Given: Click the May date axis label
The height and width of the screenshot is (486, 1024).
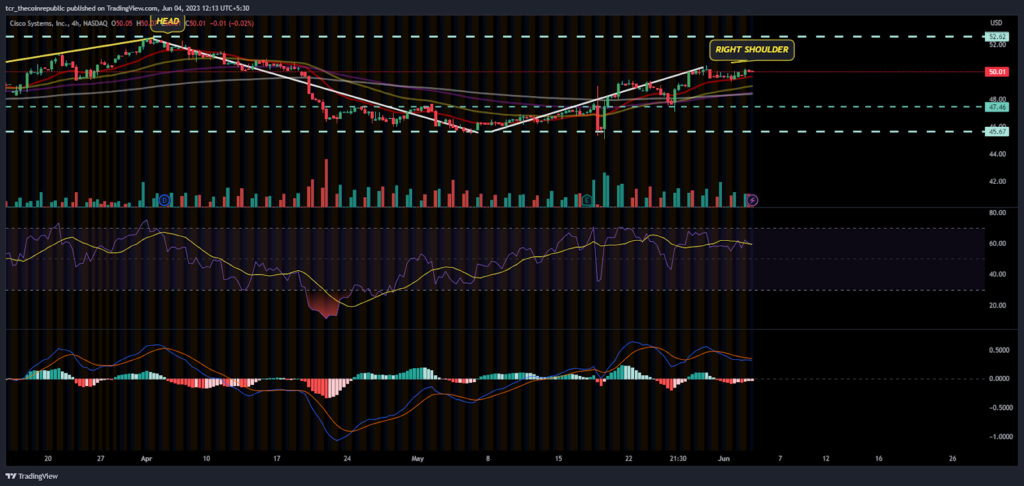Looking at the screenshot, I should [x=418, y=459].
